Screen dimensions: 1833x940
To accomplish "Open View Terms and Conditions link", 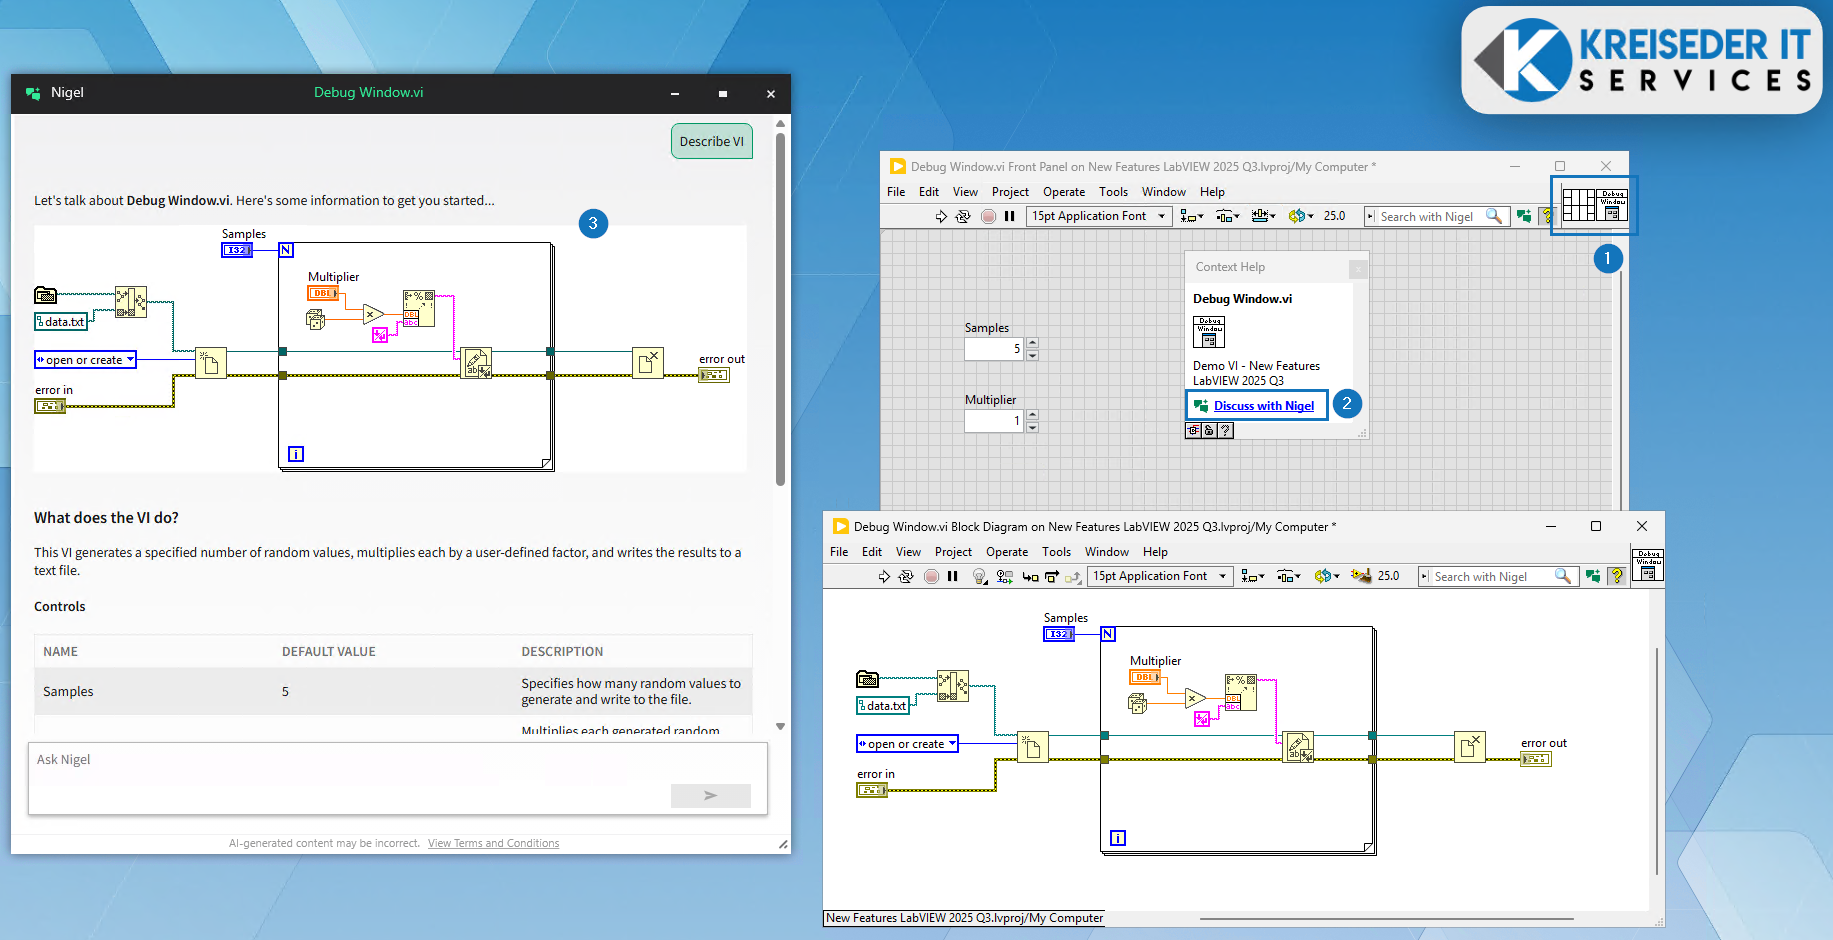I will (493, 843).
